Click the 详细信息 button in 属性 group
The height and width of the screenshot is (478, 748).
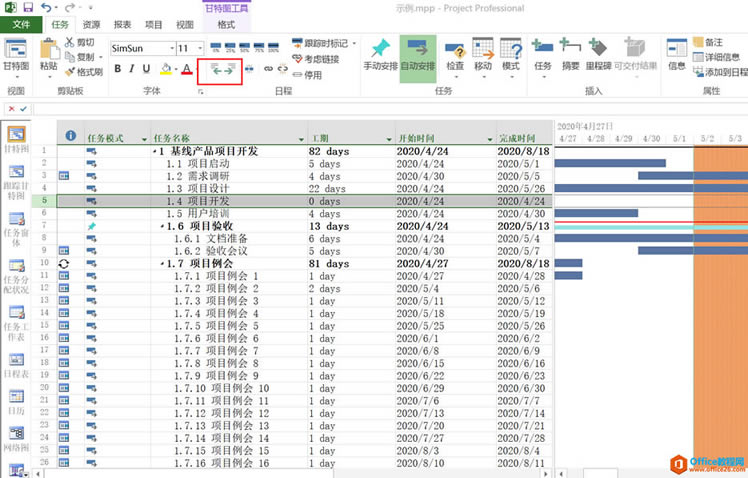point(717,57)
